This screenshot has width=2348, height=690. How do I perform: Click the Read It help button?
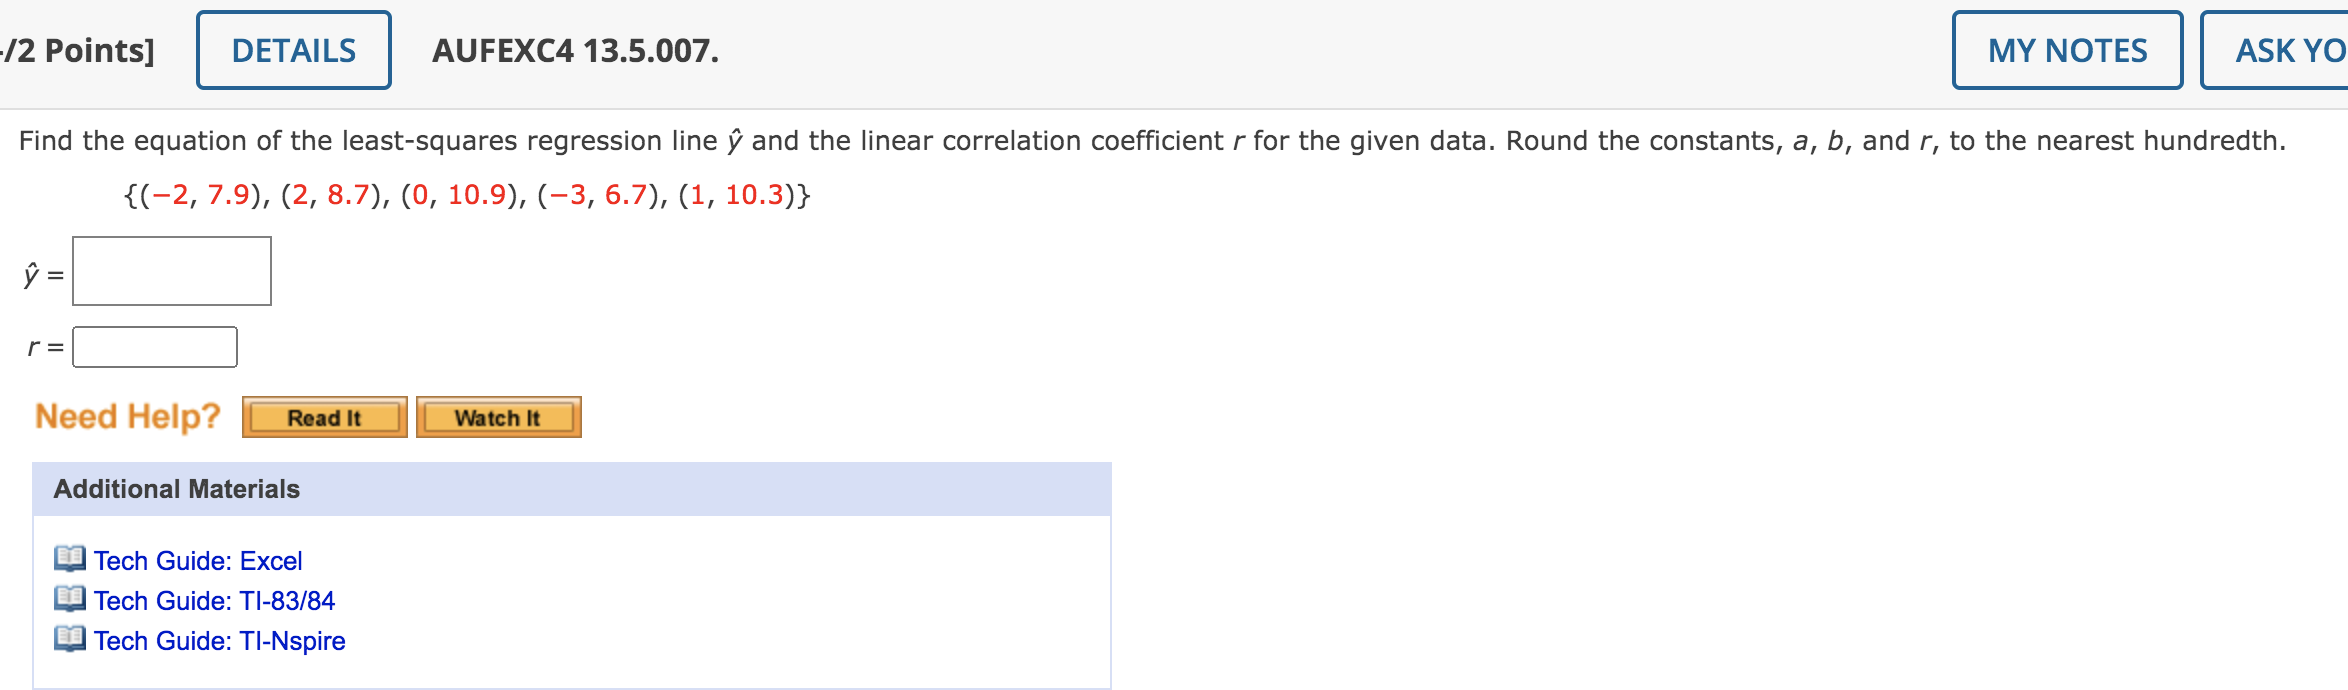[323, 417]
